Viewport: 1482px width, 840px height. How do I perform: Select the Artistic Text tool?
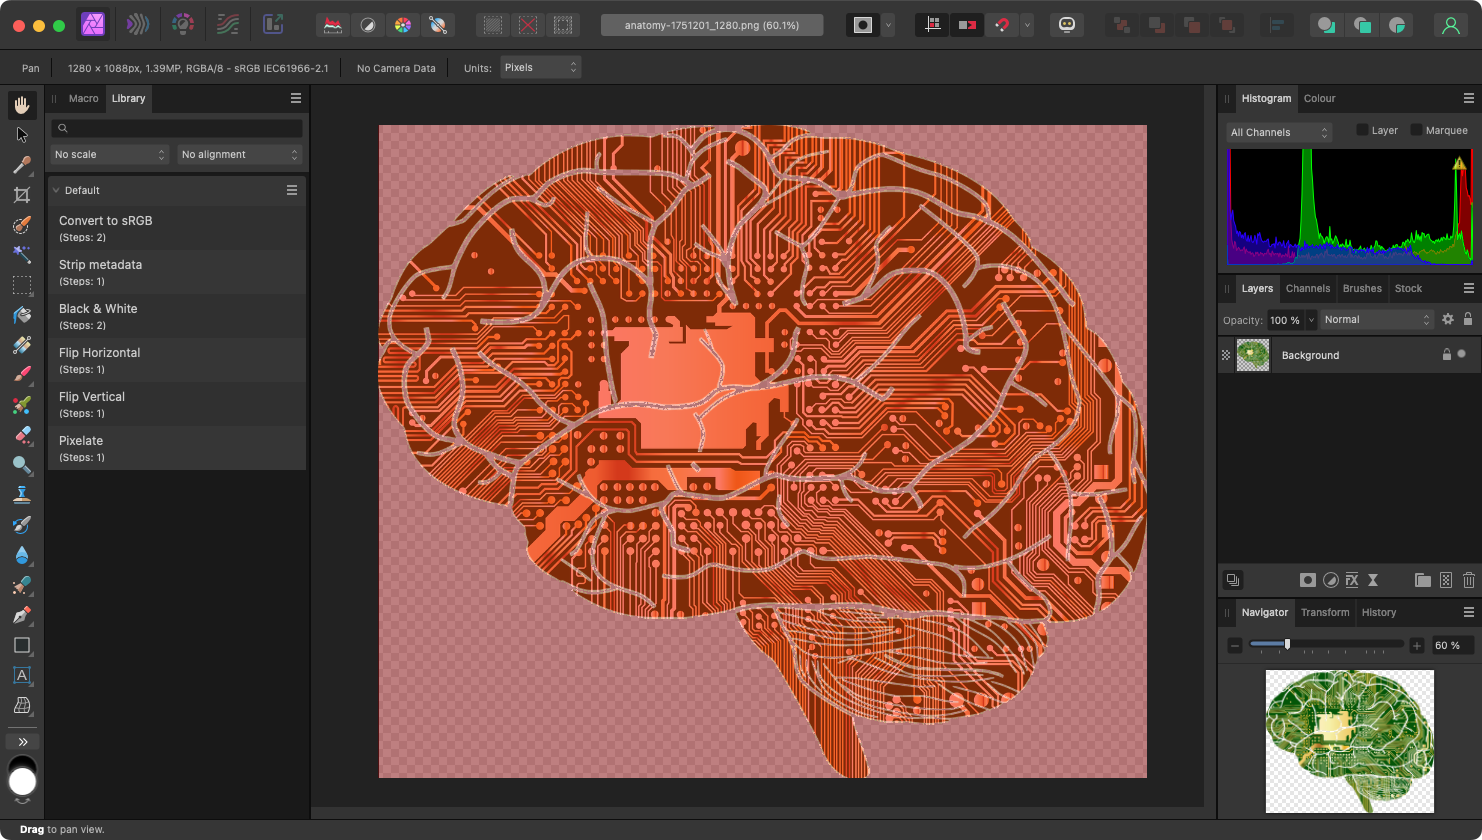[x=22, y=675]
